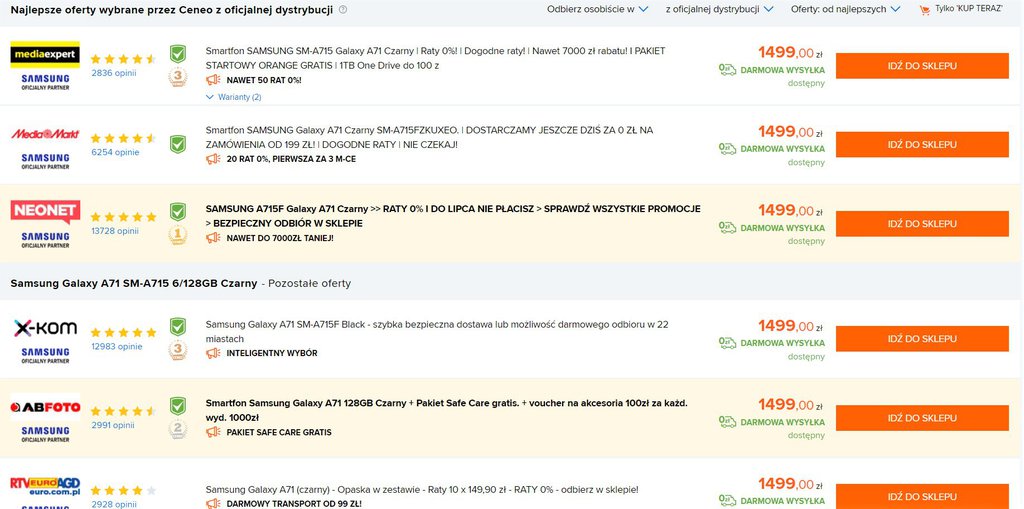This screenshot has height=509, width=1024.
Task: Open the 'Oferty: od najlepszych' sort dropdown
Action: (x=845, y=9)
